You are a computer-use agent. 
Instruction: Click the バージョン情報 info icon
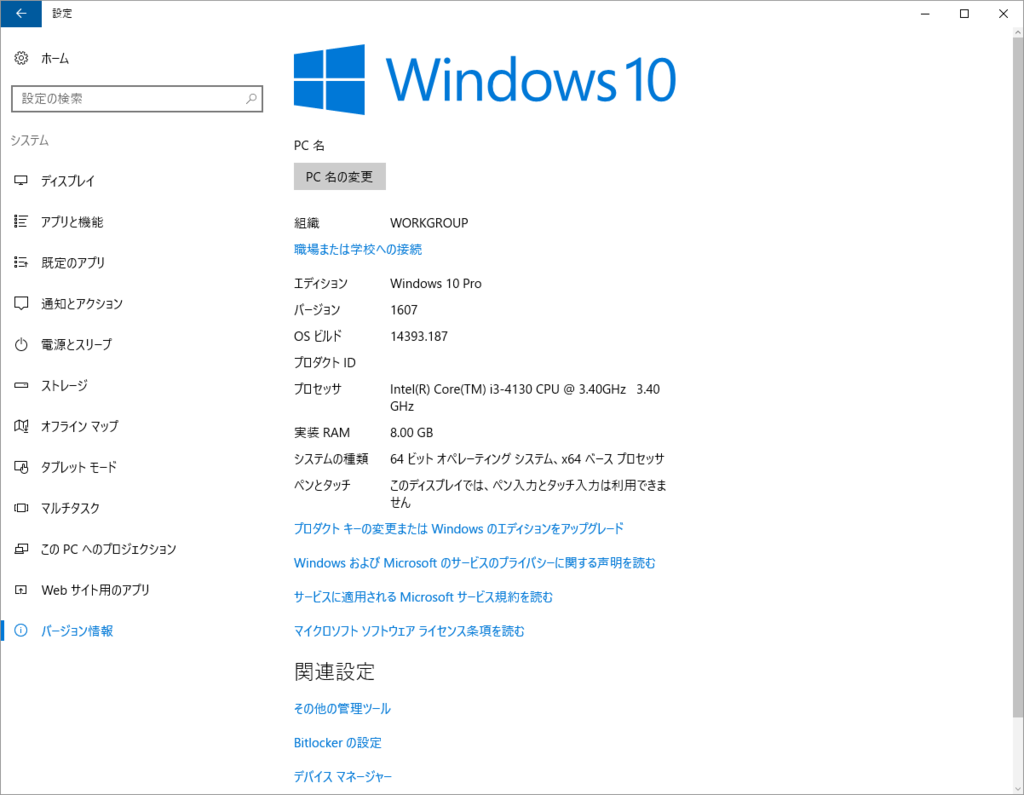click(x=21, y=631)
